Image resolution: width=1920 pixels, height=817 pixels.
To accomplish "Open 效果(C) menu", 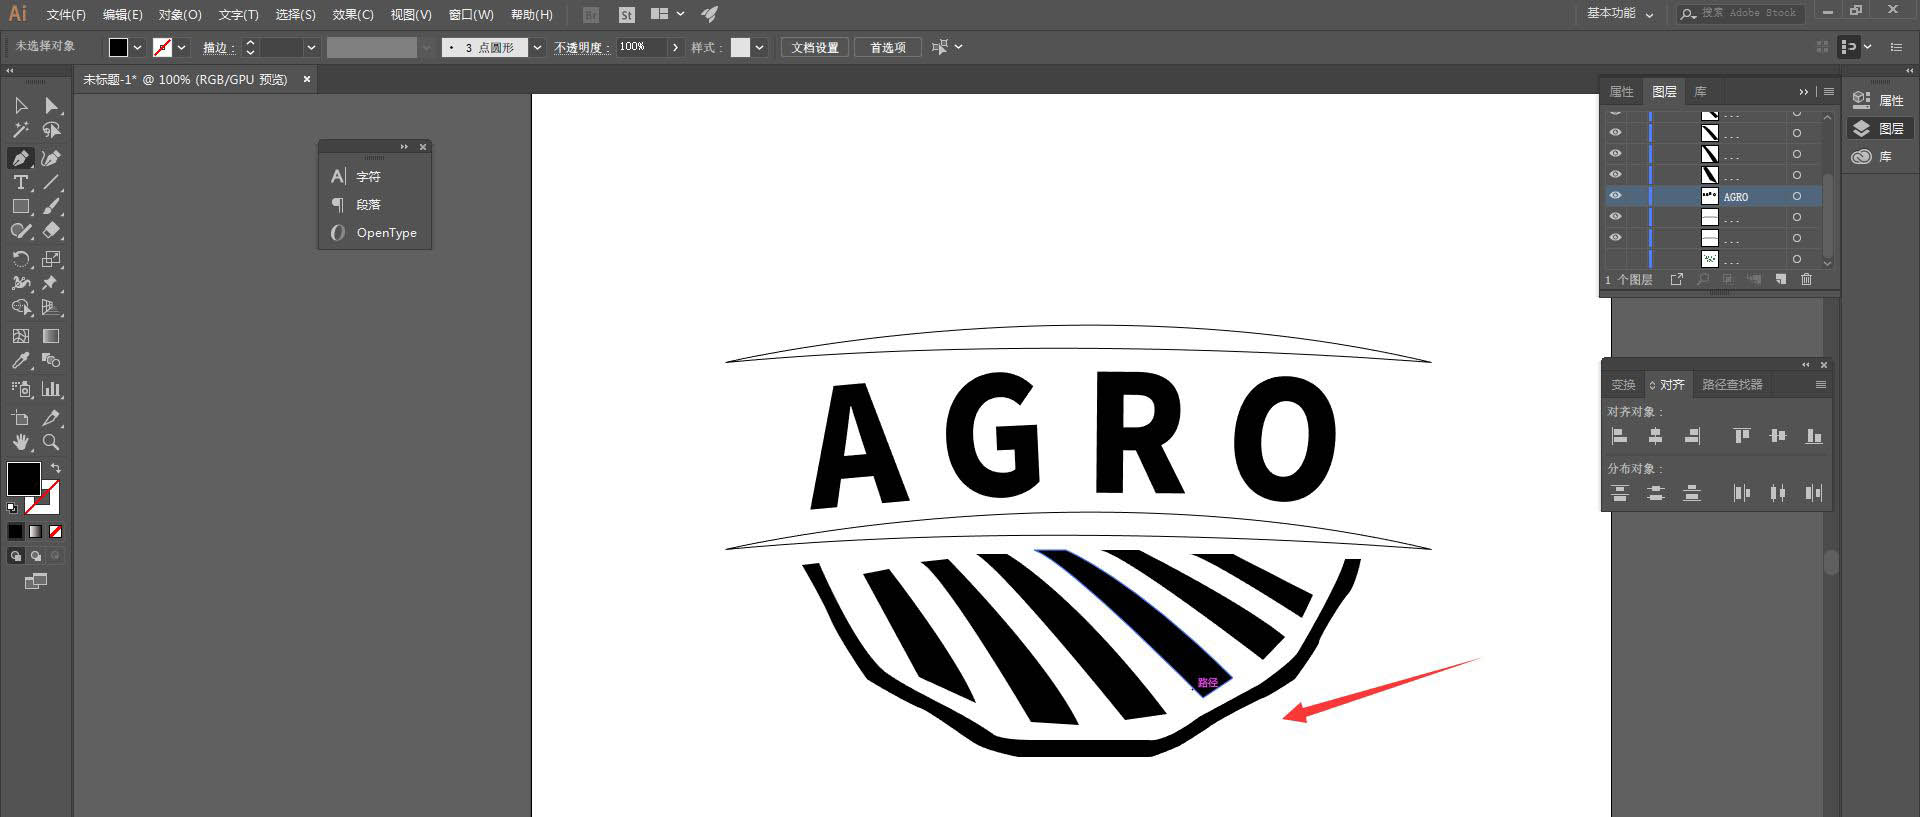I will (353, 15).
